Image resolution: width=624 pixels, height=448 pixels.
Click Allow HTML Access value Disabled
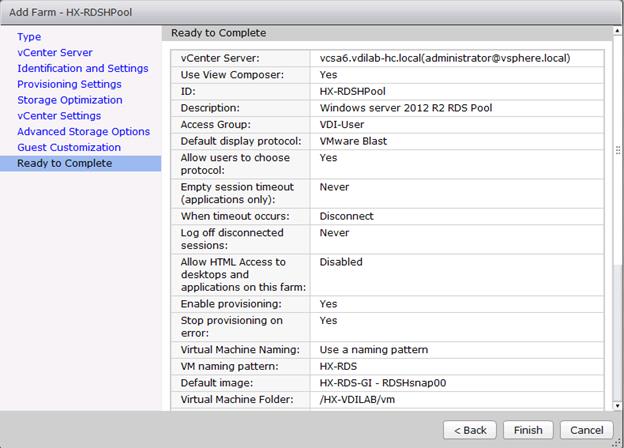(341, 262)
